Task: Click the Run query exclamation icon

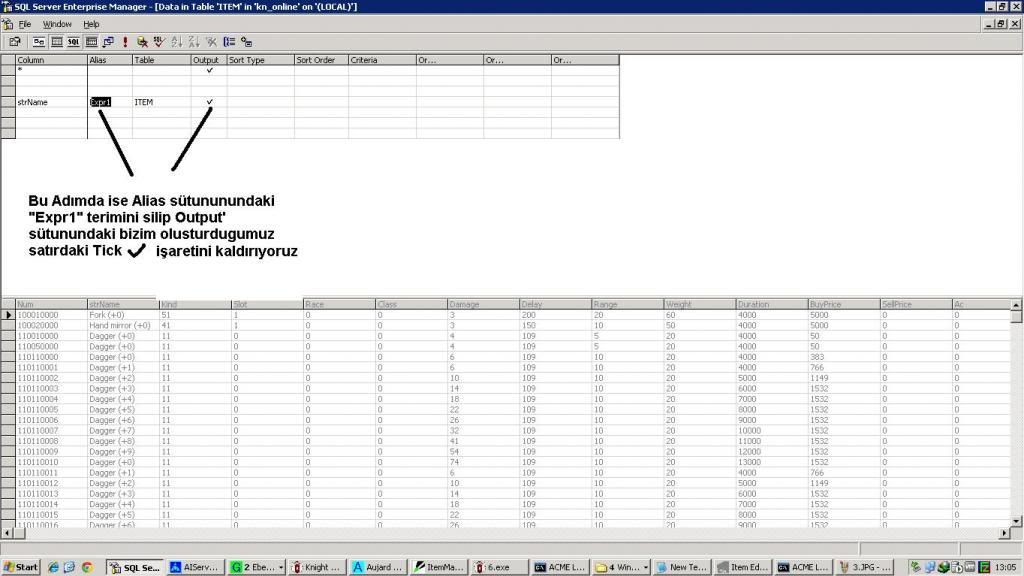Action: click(125, 42)
